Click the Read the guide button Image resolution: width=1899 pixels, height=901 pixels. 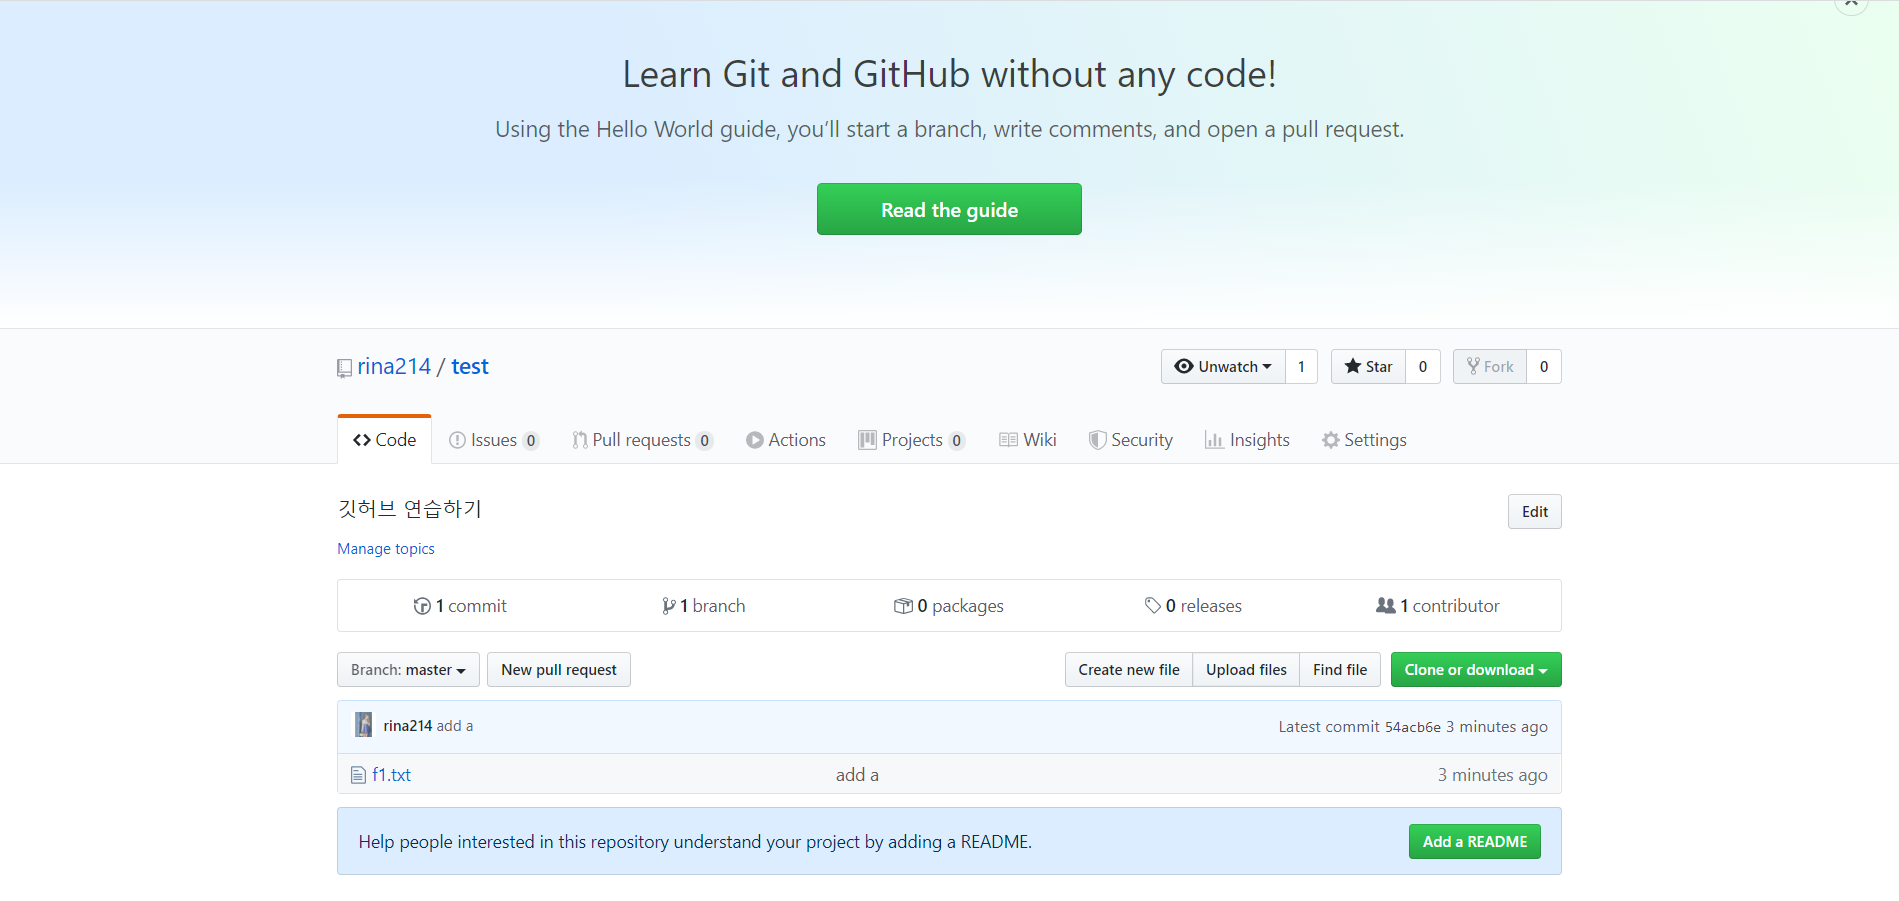tap(949, 209)
